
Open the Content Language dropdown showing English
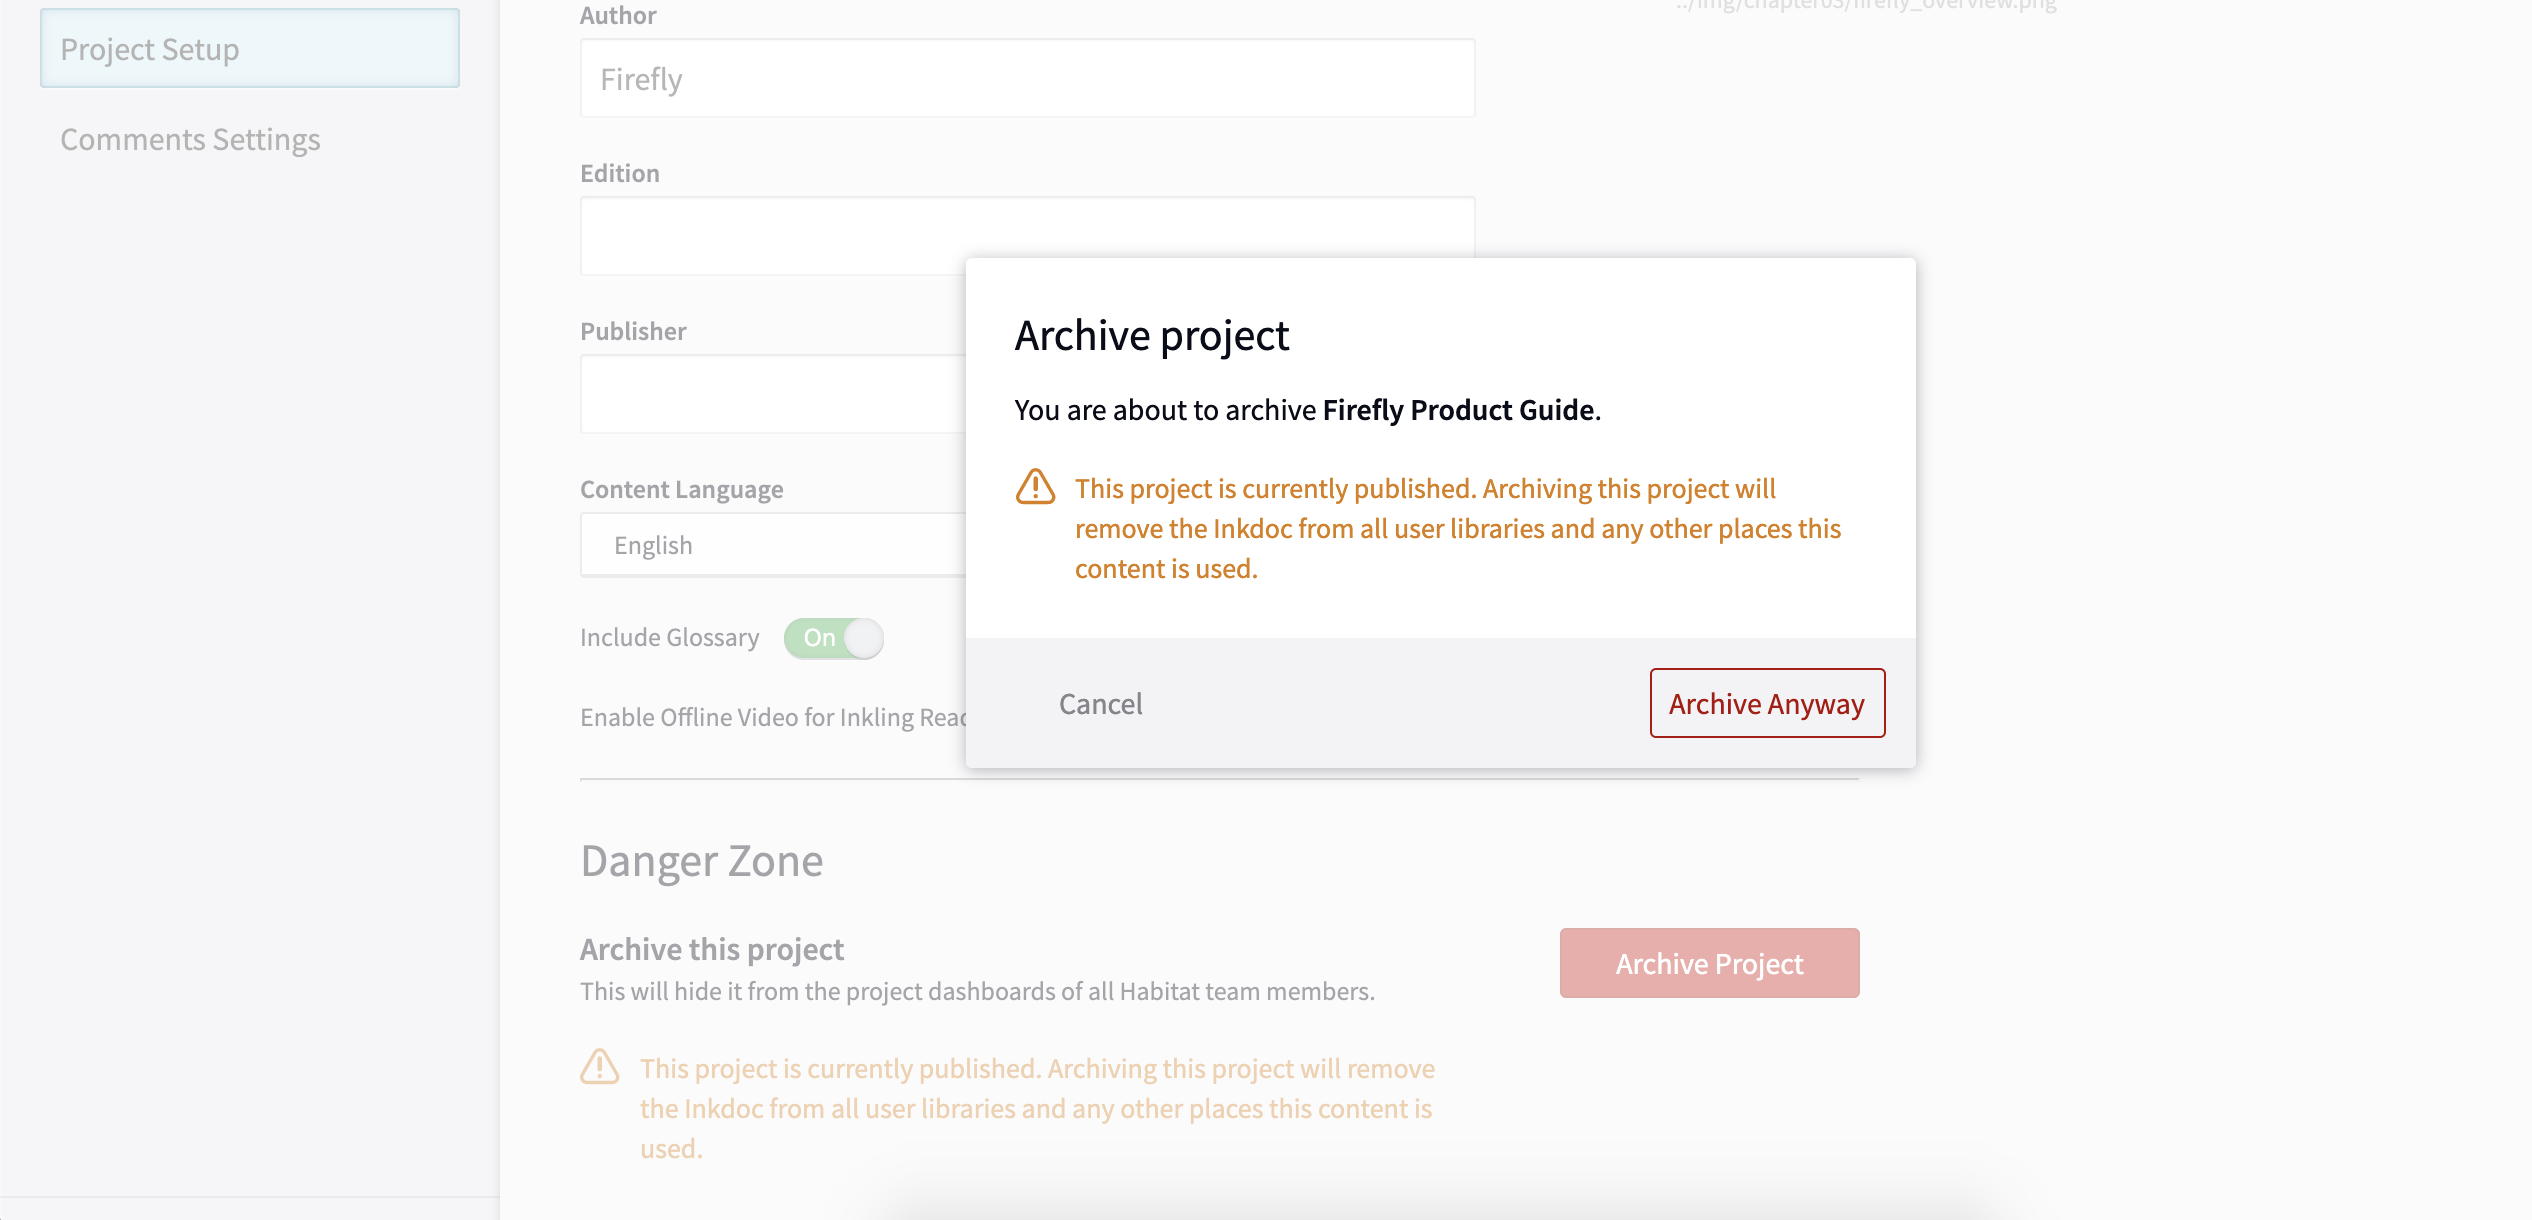[x=773, y=545]
